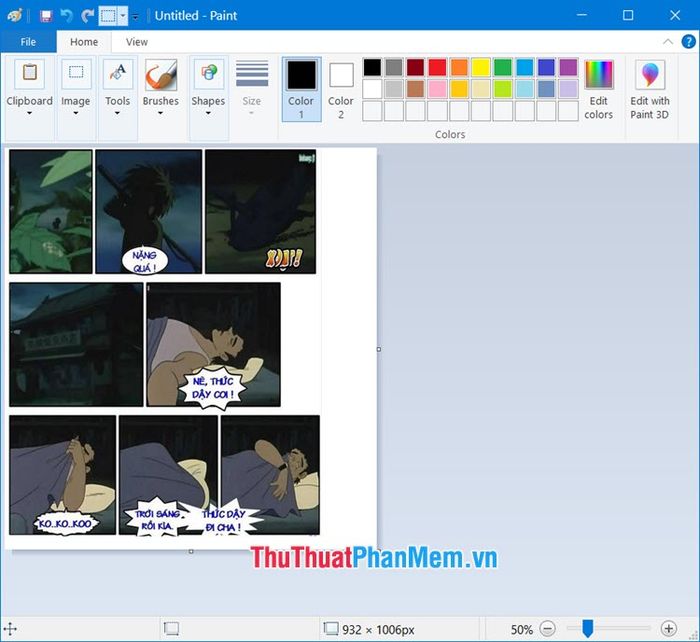Switch to the Home tab
The image size is (700, 642).
click(84, 42)
